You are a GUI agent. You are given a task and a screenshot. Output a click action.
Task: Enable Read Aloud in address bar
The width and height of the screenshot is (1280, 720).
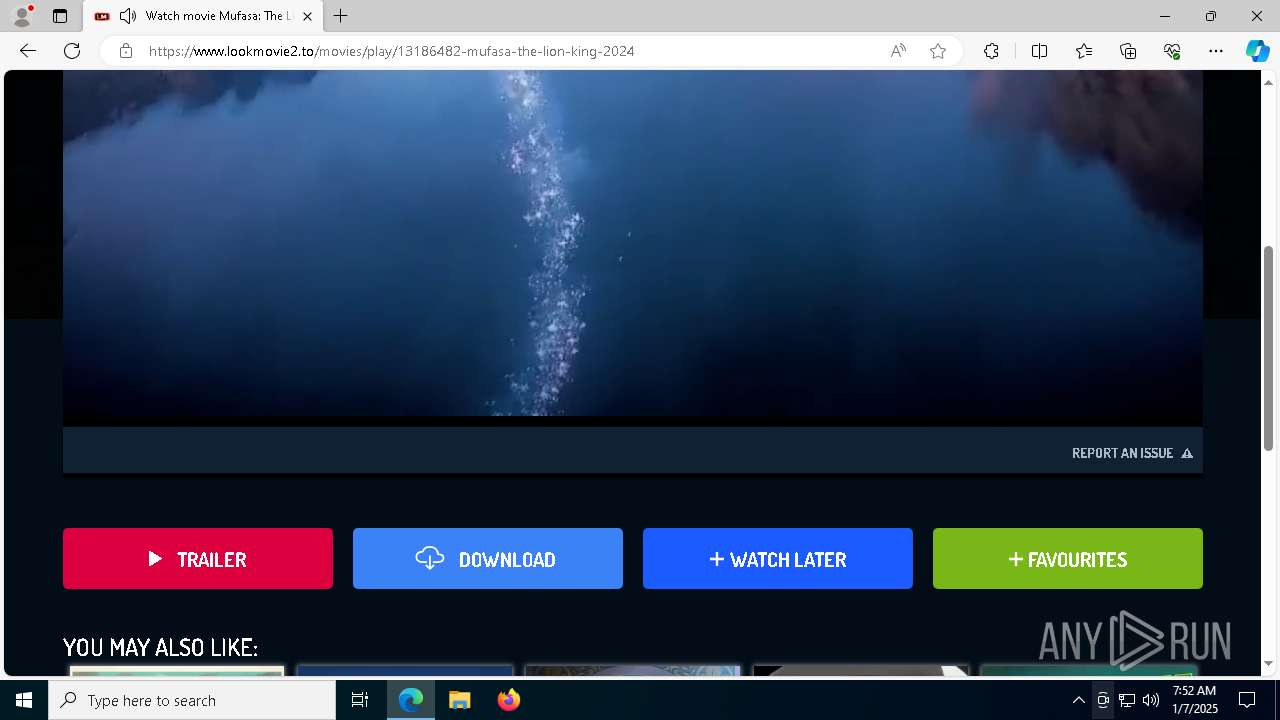coord(898,51)
